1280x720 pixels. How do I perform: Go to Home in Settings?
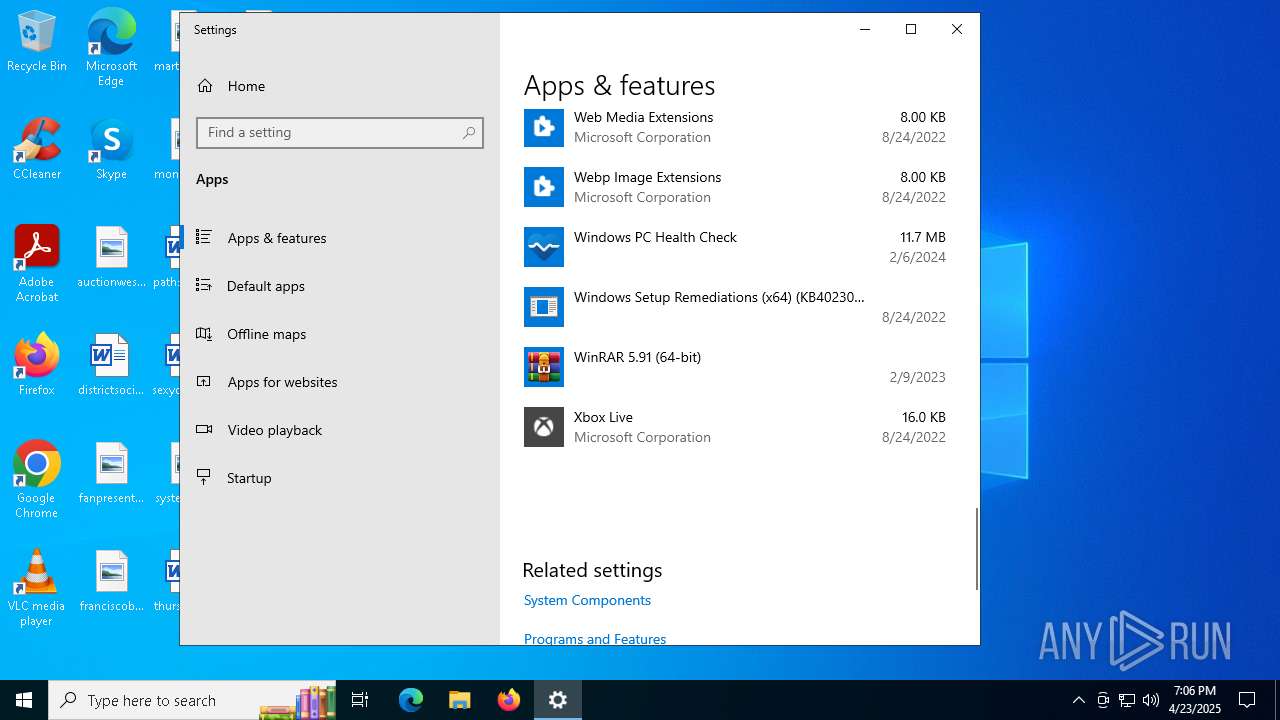[246, 86]
